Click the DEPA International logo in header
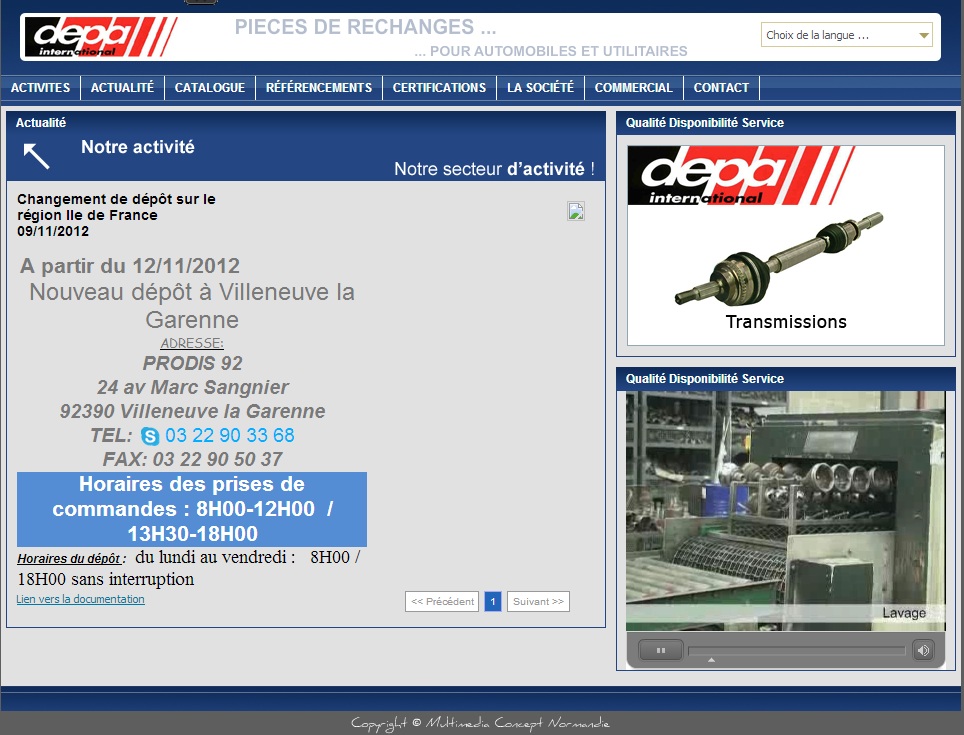The width and height of the screenshot is (964, 735). pyautogui.click(x=100, y=37)
